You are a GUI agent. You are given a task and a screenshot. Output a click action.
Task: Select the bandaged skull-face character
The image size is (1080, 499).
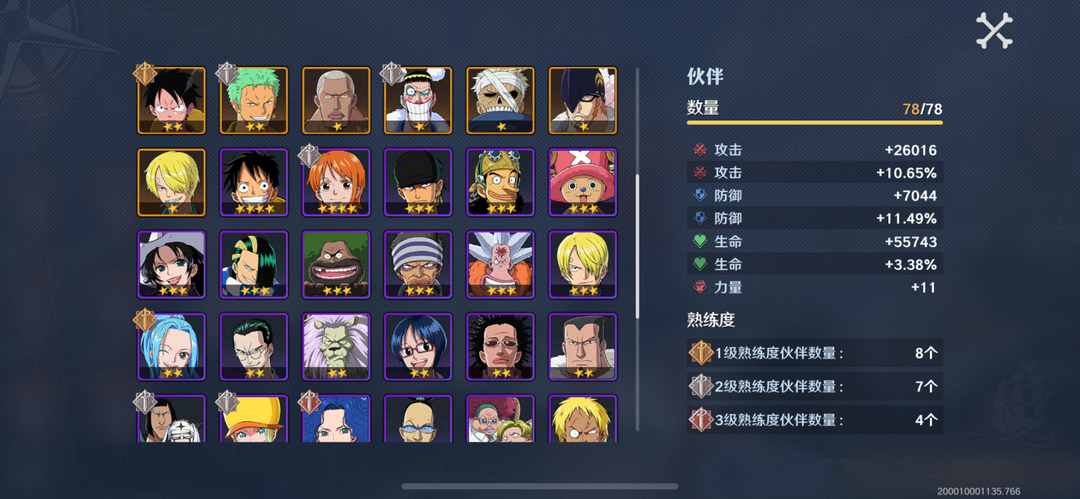tap(500, 100)
